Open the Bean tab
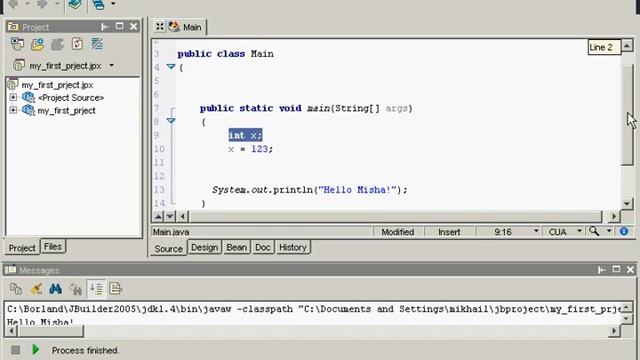The width and height of the screenshot is (640, 360). [236, 247]
